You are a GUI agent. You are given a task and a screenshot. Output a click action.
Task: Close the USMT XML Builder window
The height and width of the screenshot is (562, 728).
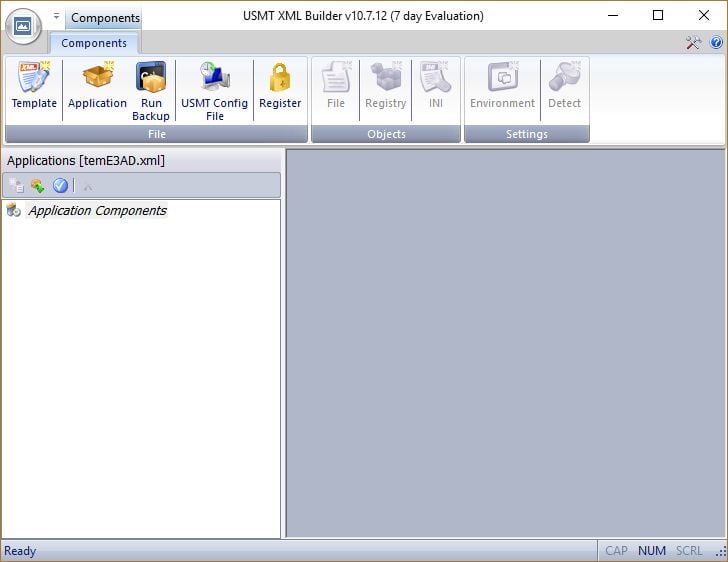(x=703, y=15)
